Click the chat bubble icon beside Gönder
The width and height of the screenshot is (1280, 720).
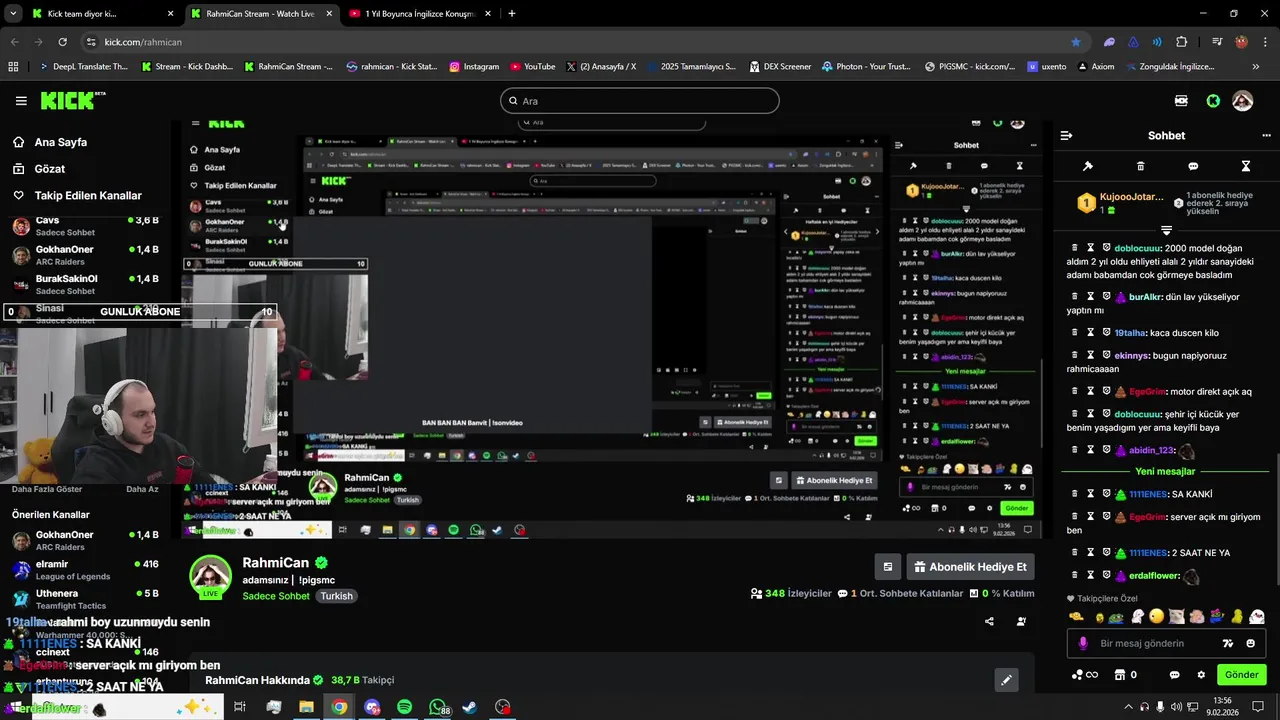tap(1175, 675)
